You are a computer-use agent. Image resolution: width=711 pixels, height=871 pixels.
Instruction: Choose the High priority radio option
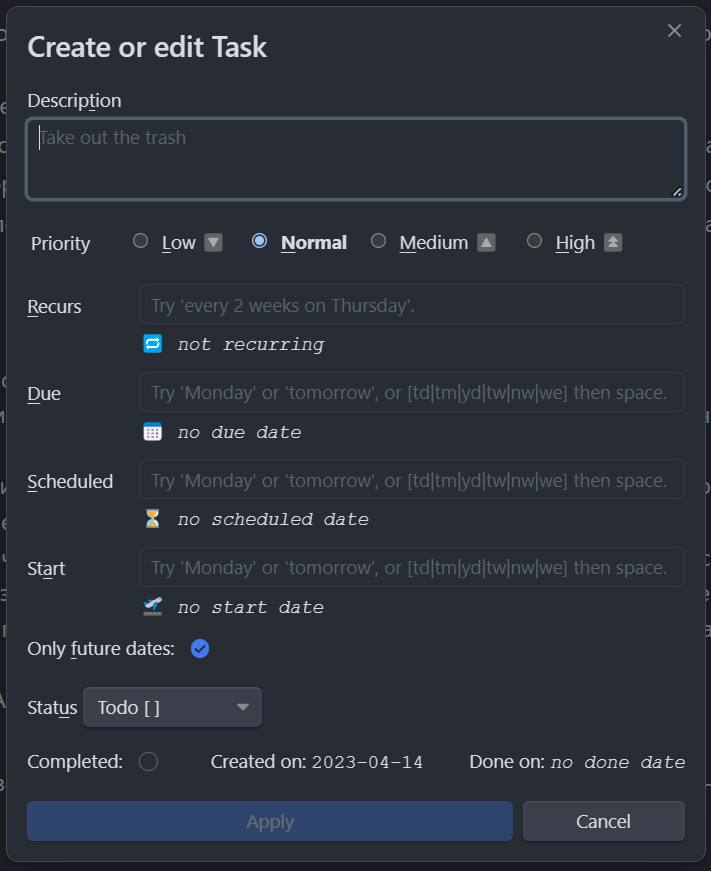[534, 241]
